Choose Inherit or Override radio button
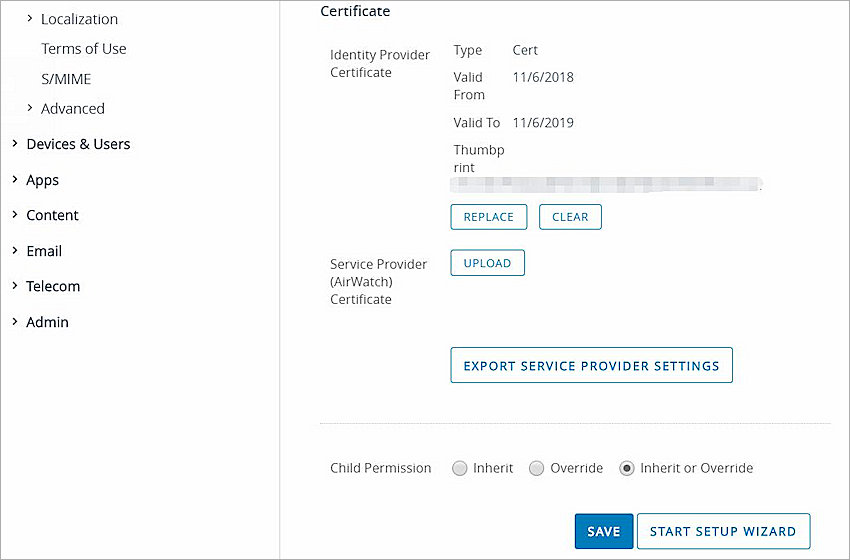This screenshot has width=850, height=560. coord(627,468)
